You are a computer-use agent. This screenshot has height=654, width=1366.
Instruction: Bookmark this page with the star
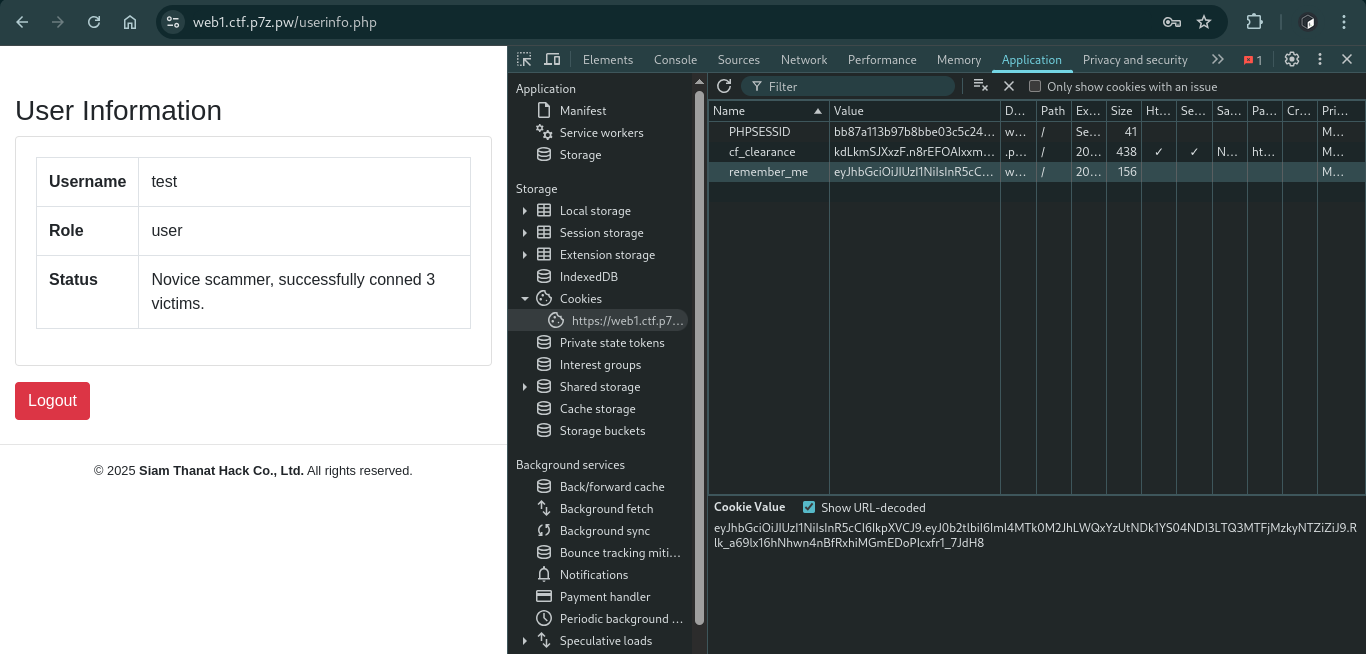pyautogui.click(x=1204, y=22)
